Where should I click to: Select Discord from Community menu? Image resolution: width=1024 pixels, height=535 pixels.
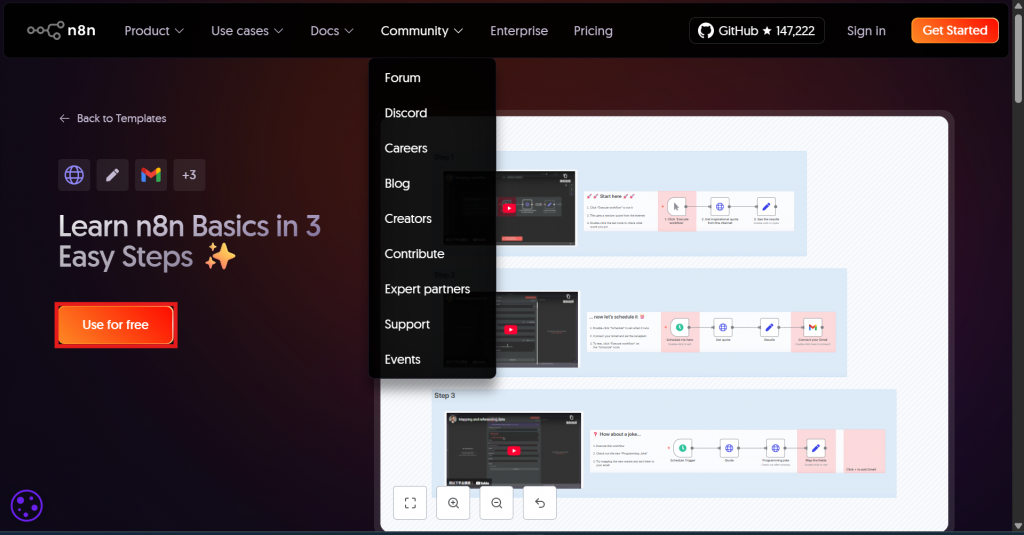(406, 113)
